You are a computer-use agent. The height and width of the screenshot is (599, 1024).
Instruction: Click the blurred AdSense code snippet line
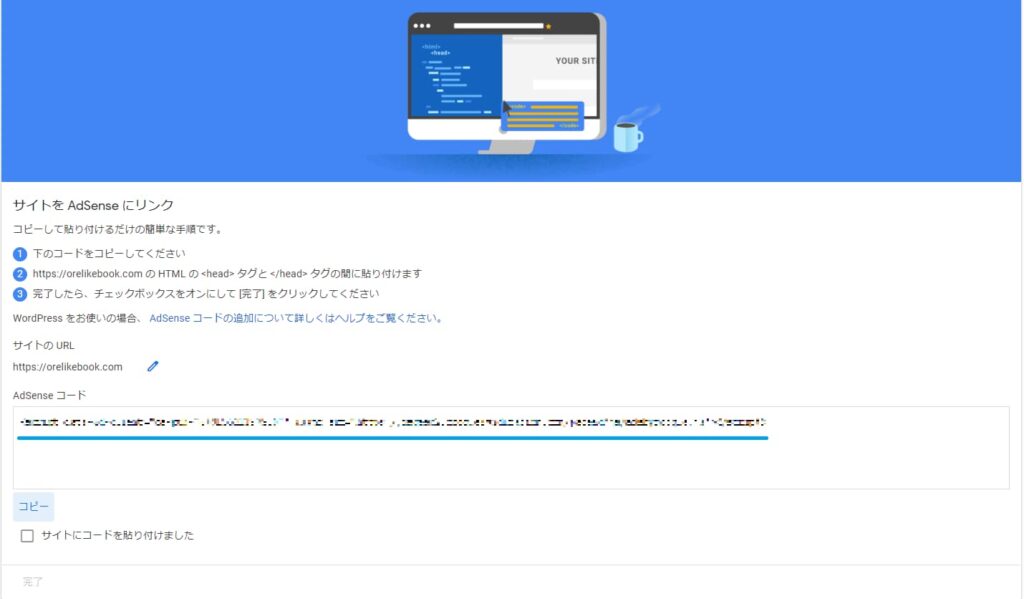pos(392,422)
